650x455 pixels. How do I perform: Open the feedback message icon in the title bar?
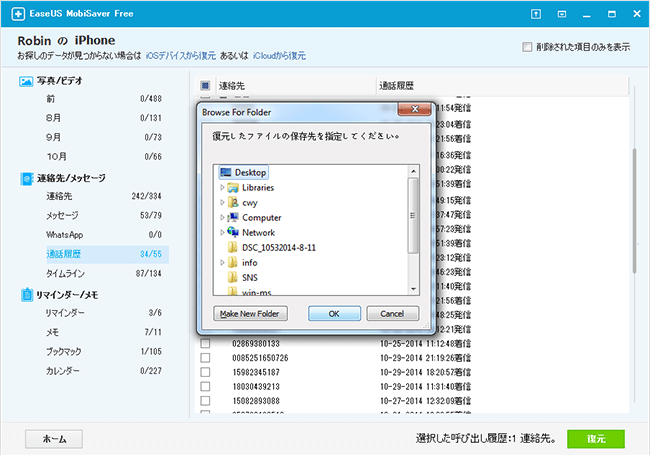click(561, 14)
